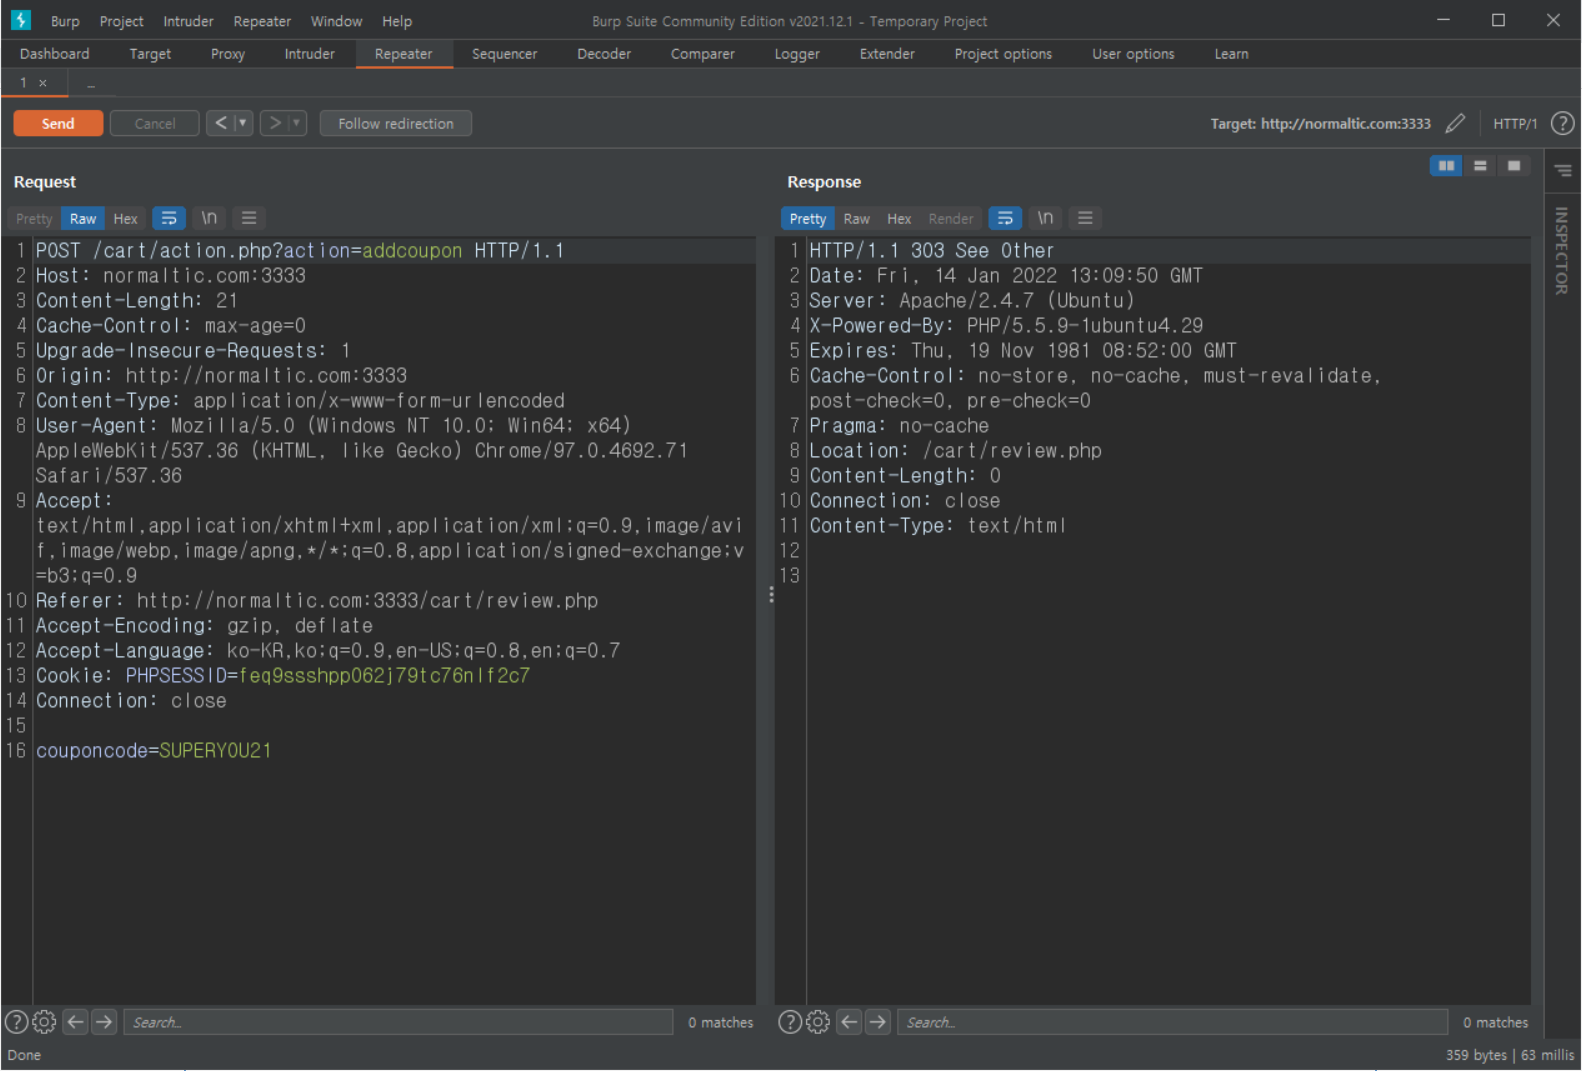Image resolution: width=1582 pixels, height=1071 pixels.
Task: Click the Cancel button
Action: point(154,123)
